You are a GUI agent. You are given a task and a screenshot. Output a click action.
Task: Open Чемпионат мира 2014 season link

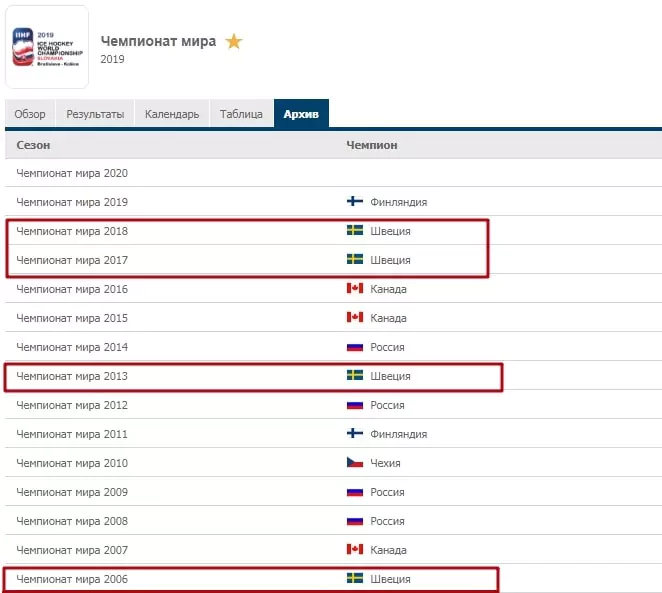pyautogui.click(x=72, y=347)
